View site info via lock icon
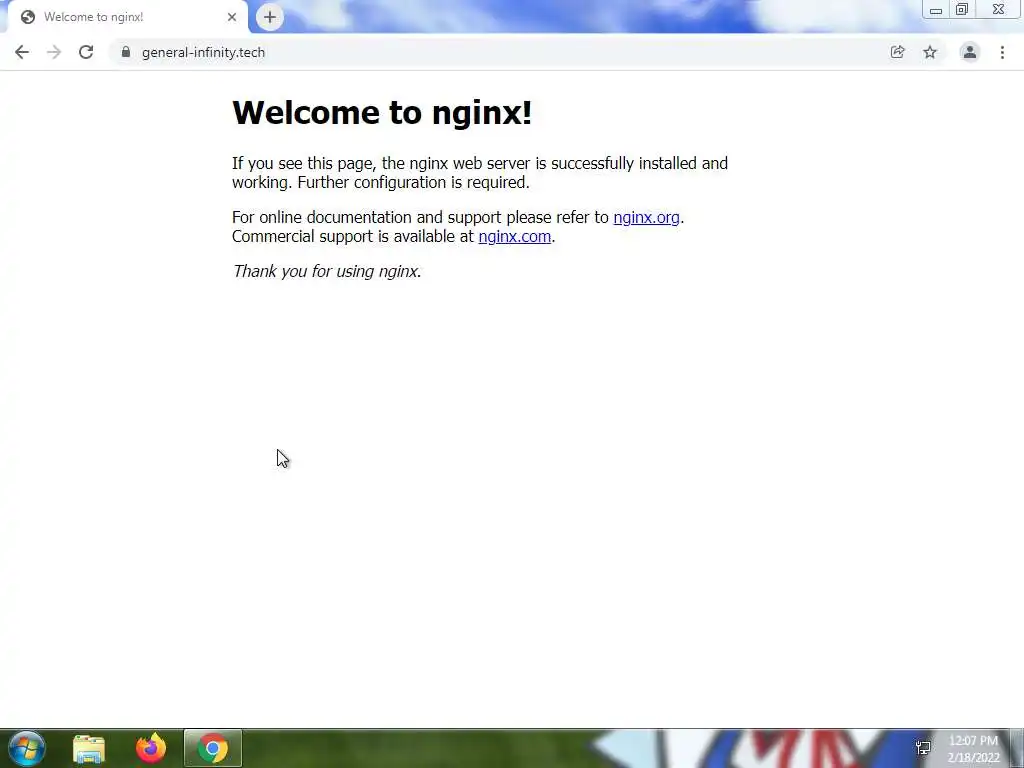The image size is (1024, 768). coord(125,52)
